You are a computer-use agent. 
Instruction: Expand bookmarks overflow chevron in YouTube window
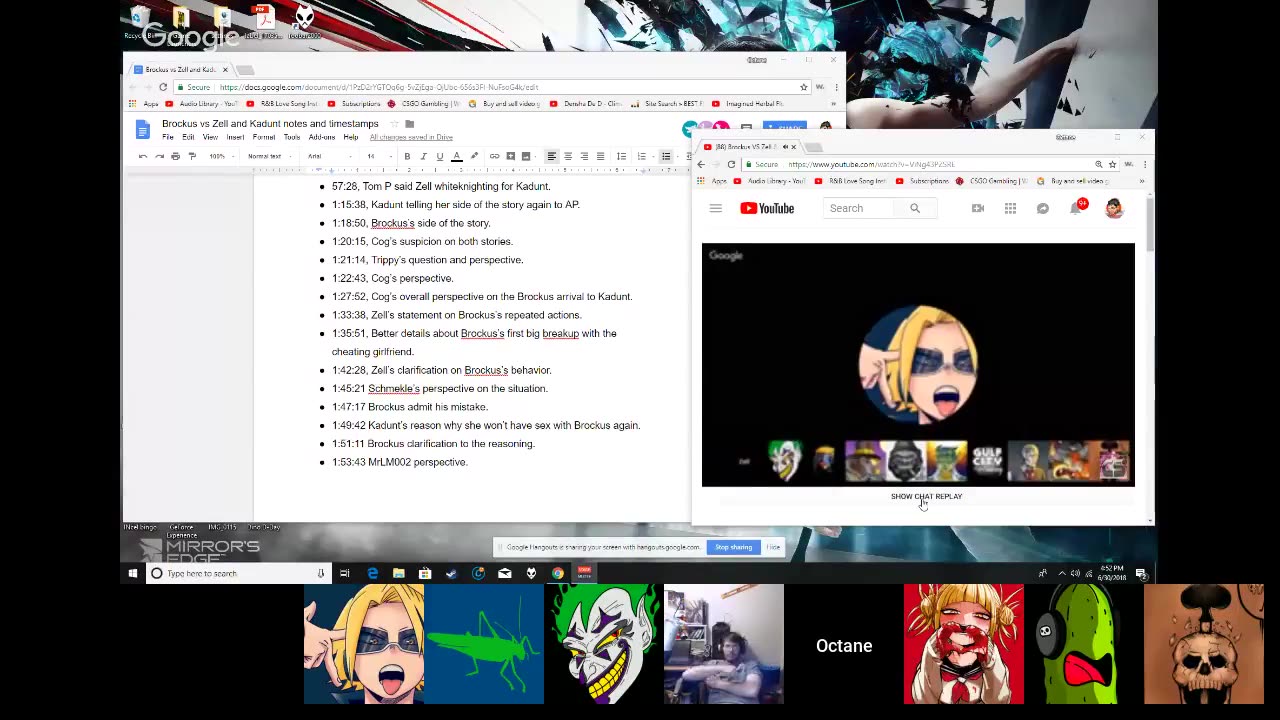pyautogui.click(x=1142, y=181)
